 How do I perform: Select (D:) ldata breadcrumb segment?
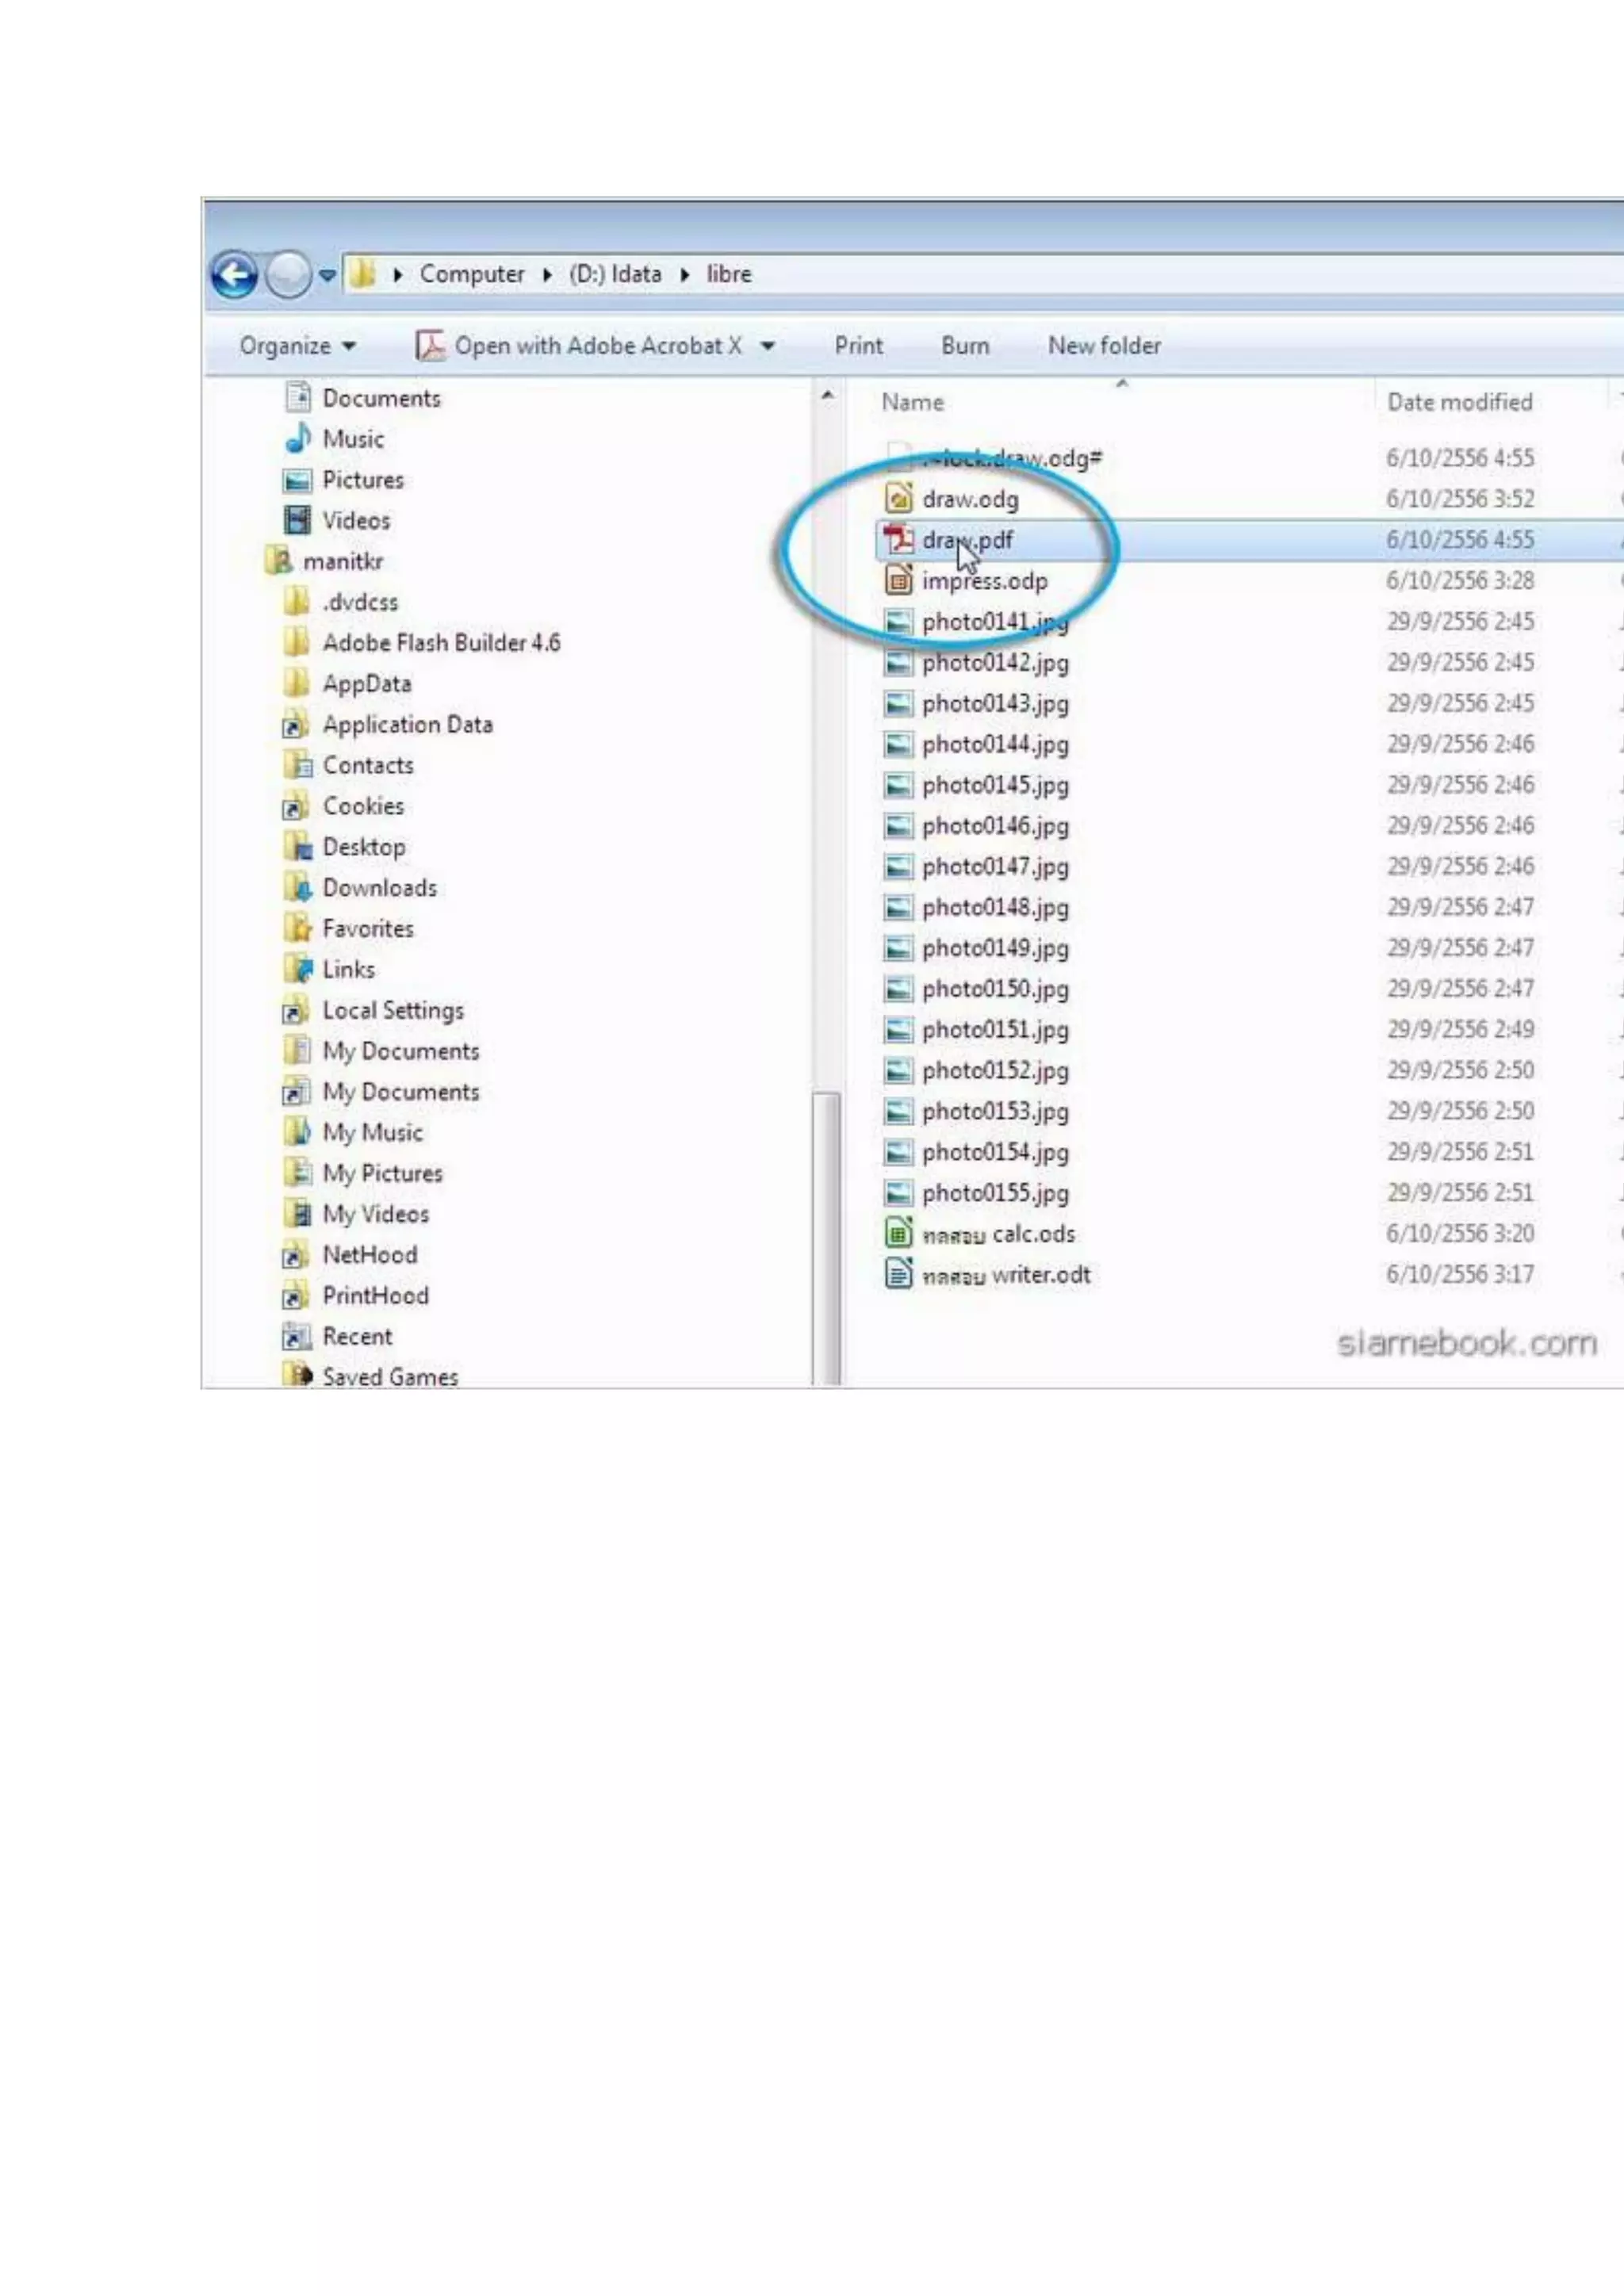click(x=615, y=274)
